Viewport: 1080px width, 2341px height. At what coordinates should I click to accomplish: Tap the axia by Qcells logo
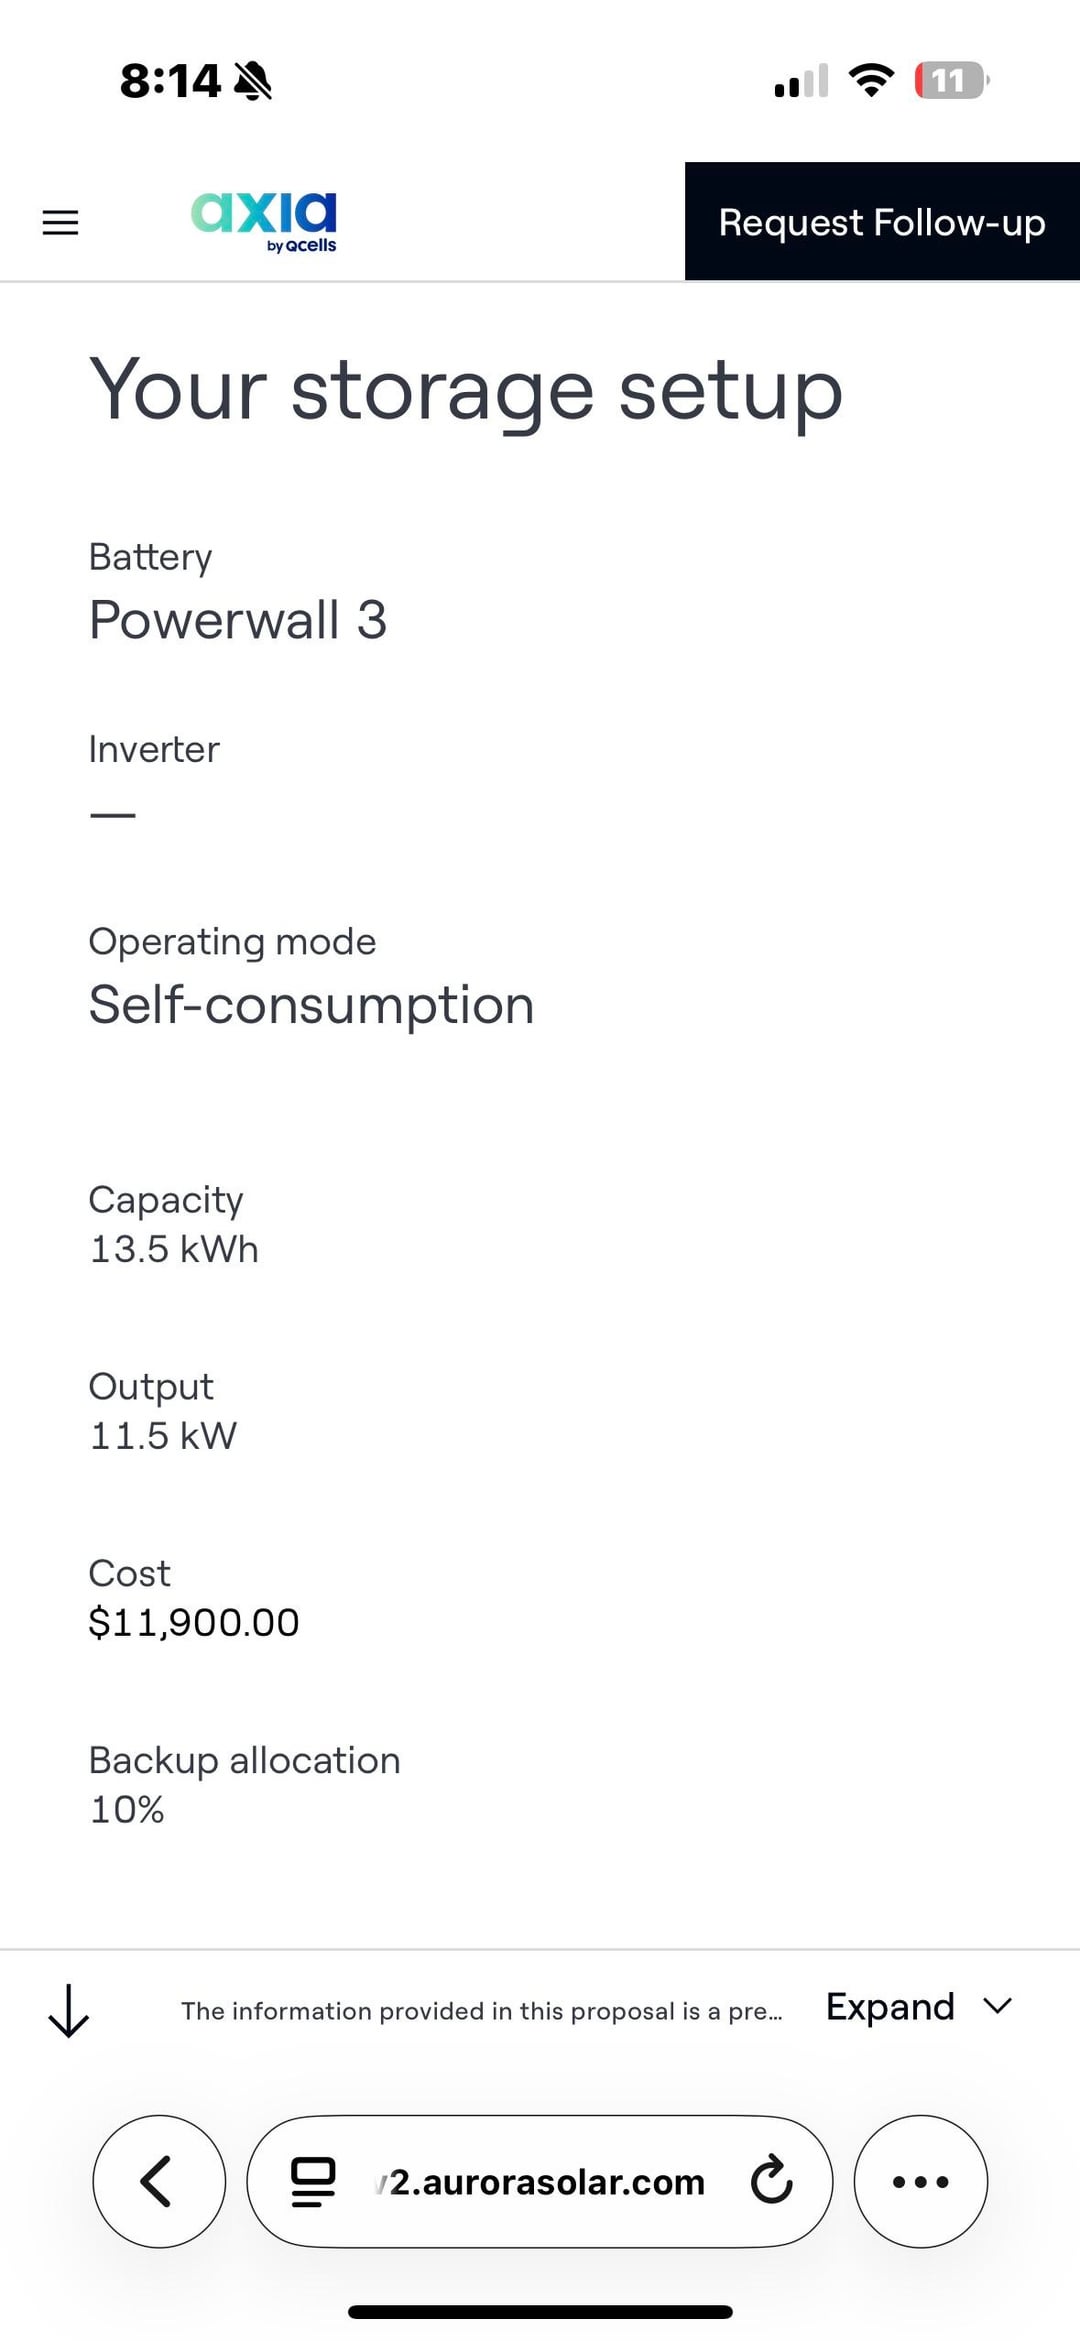point(264,222)
